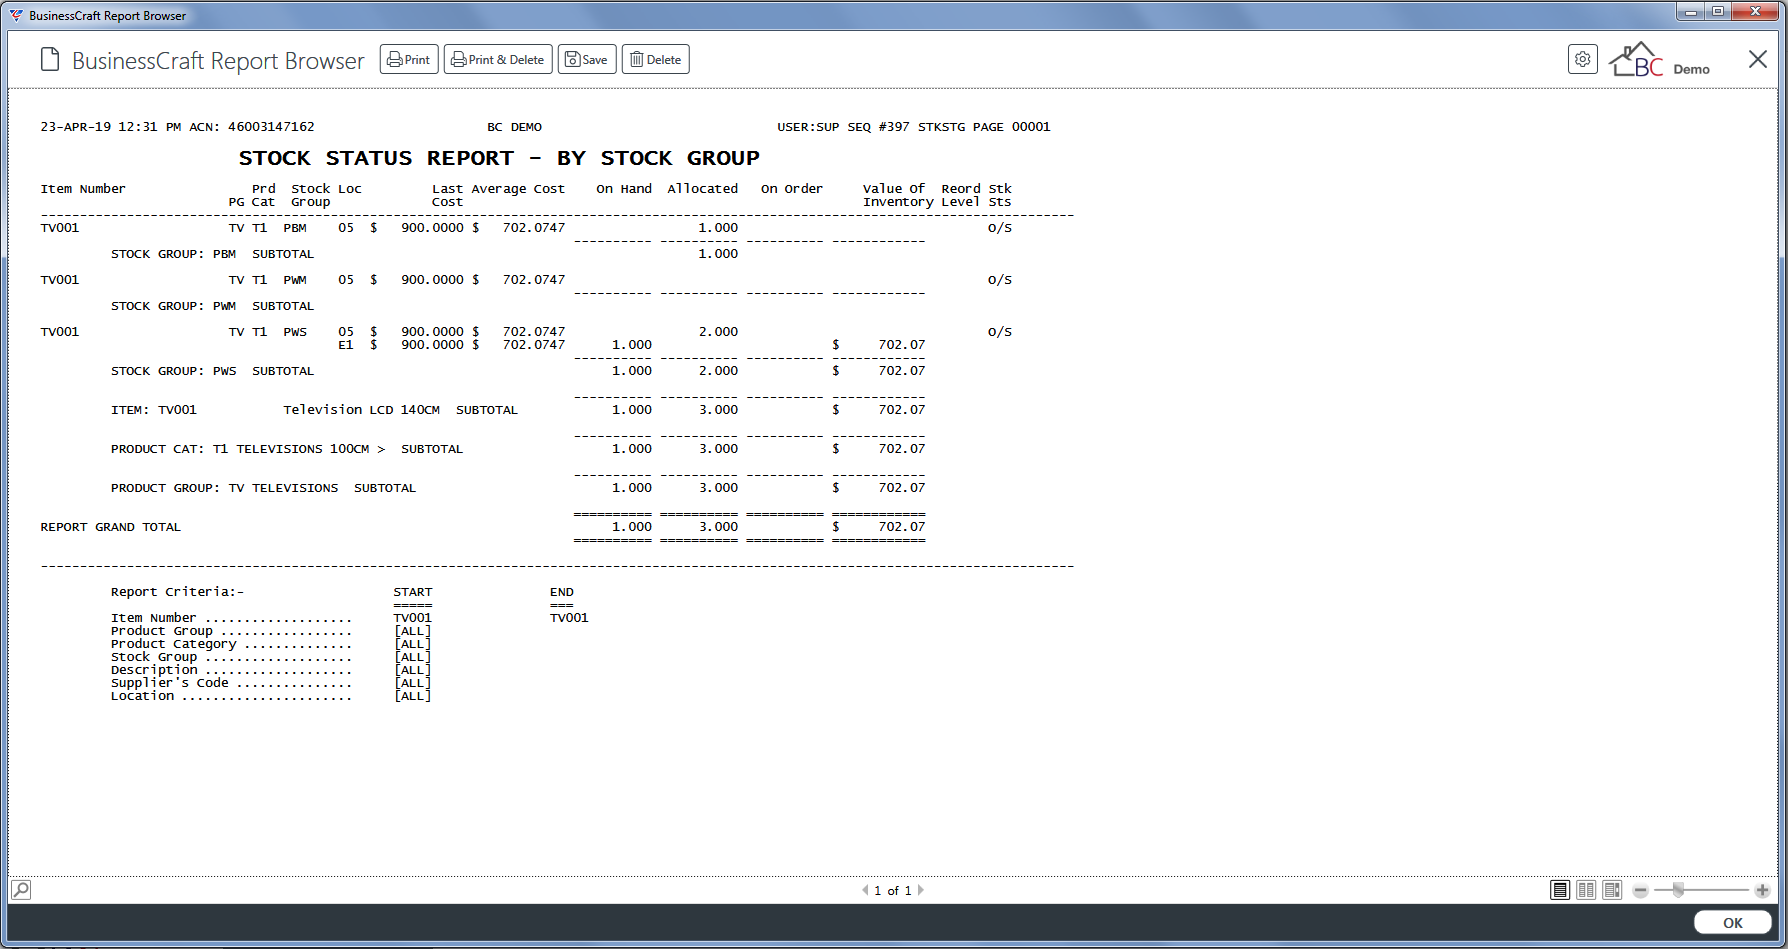Click the 'On Hand' column header

pyautogui.click(x=624, y=189)
